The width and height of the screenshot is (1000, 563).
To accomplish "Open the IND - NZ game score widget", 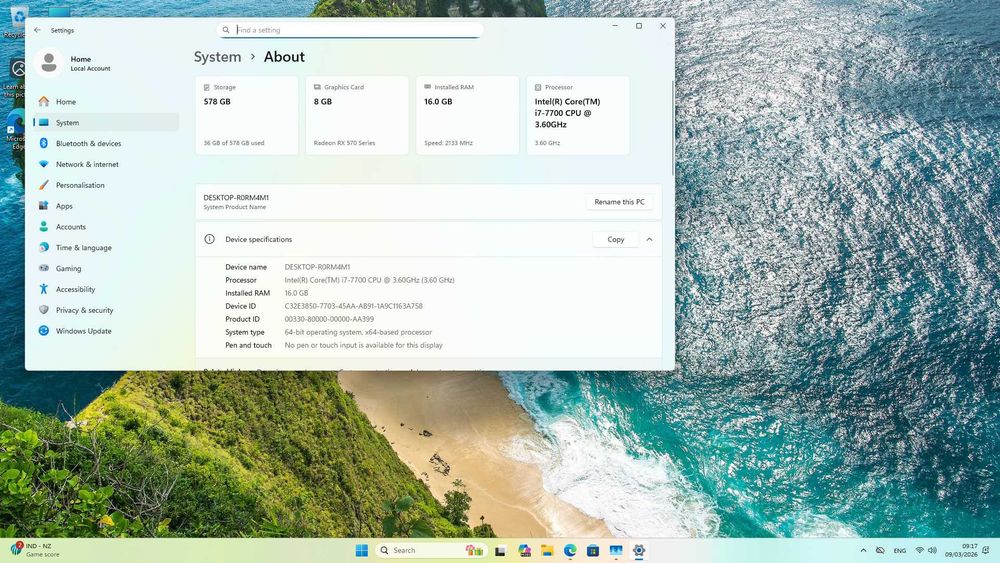I will point(36,550).
